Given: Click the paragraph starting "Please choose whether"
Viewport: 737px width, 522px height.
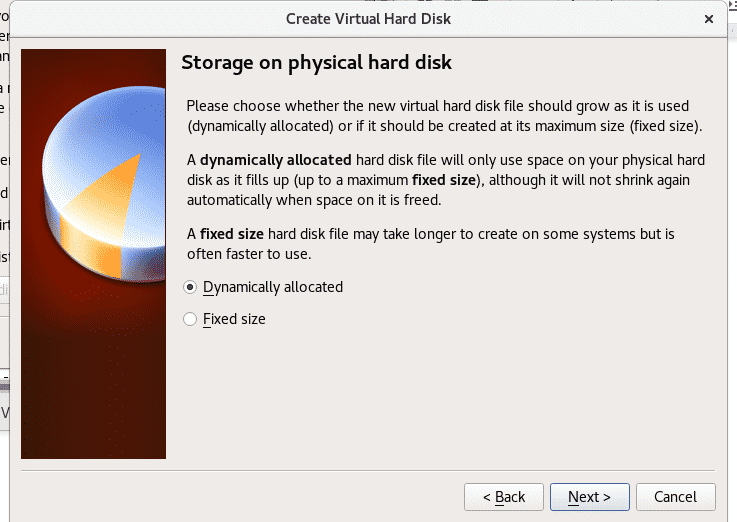Looking at the screenshot, I should coord(444,116).
